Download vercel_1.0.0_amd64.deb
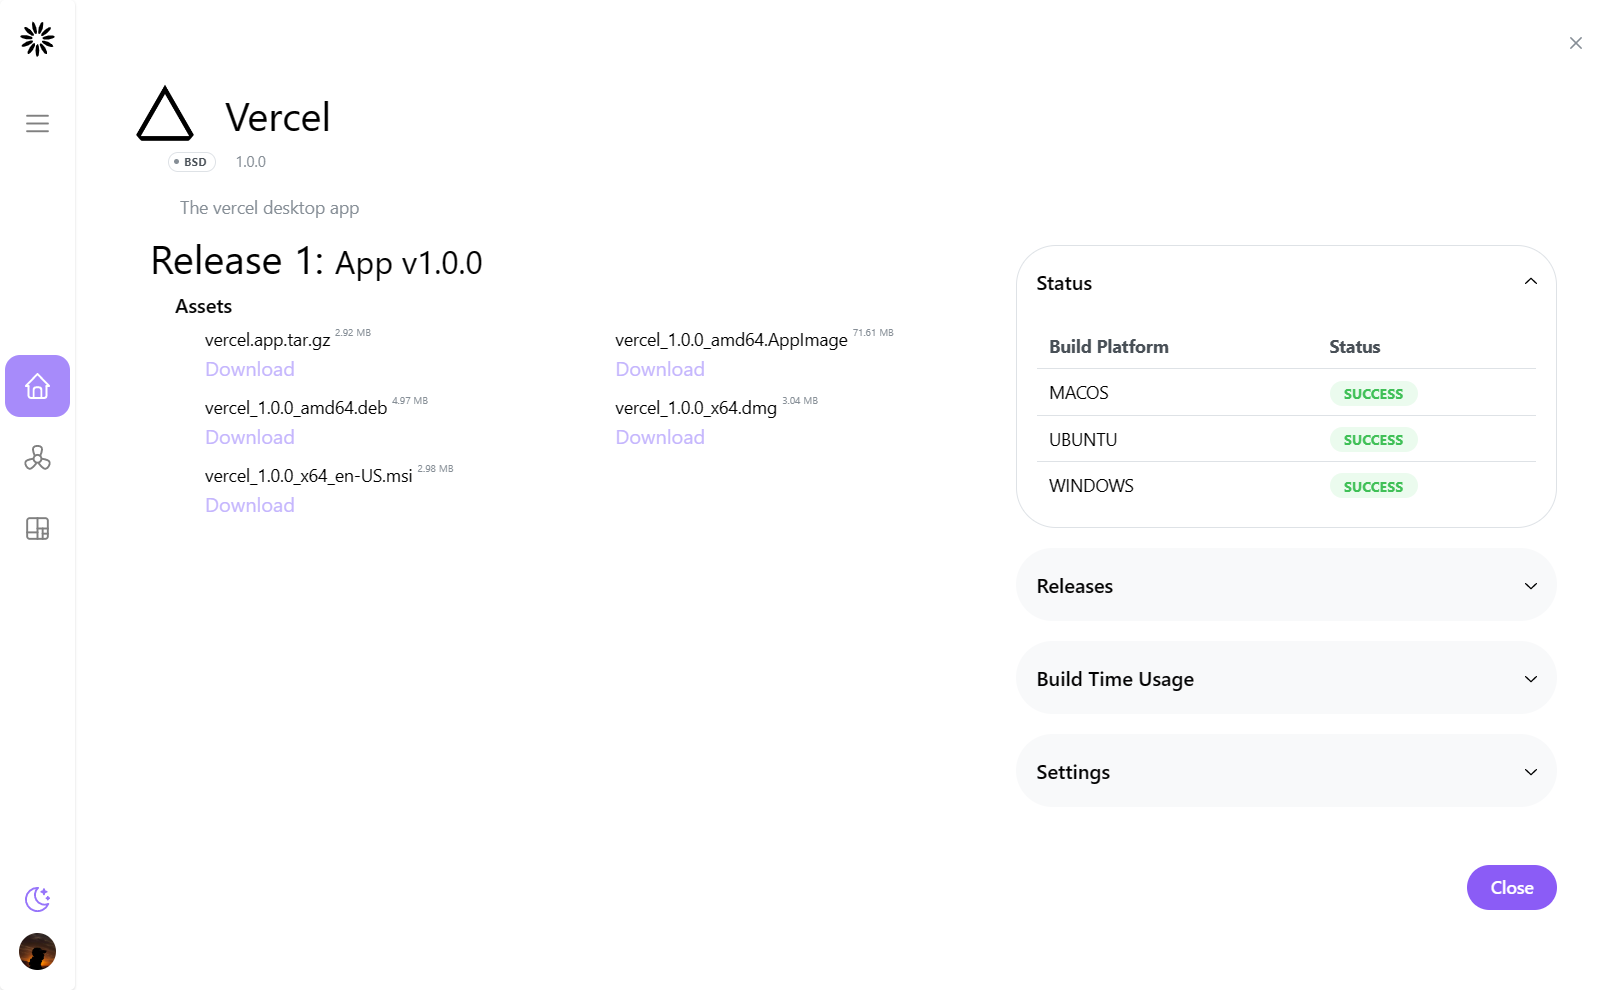1607x990 pixels. tap(250, 437)
